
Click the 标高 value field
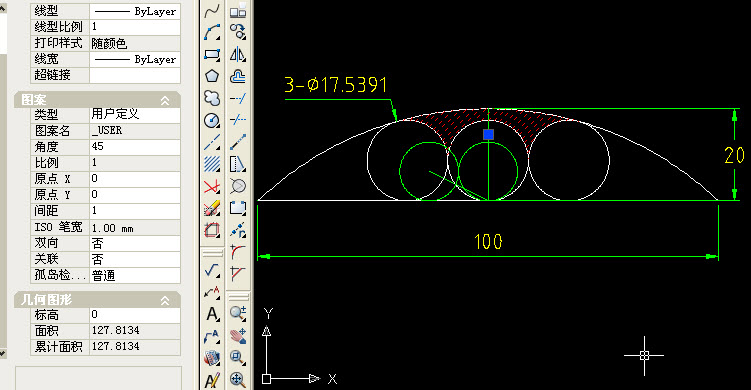135,314
